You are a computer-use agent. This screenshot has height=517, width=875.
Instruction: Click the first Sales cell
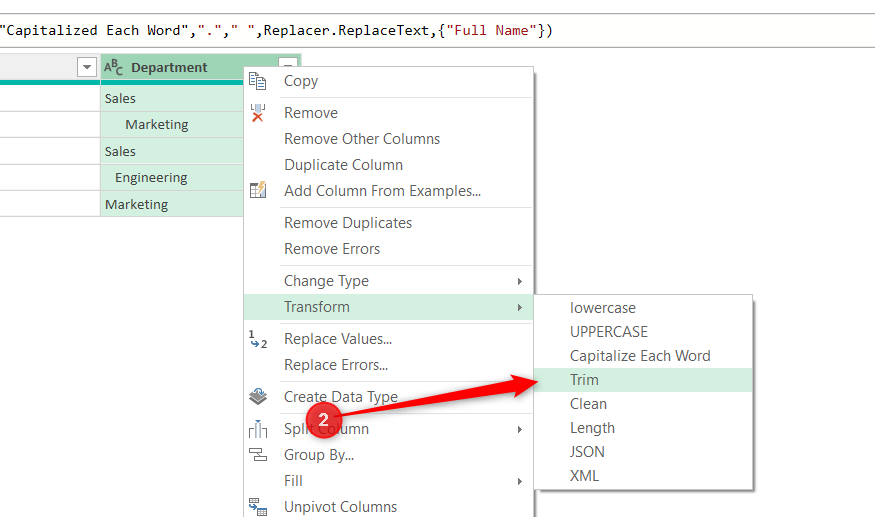172,98
